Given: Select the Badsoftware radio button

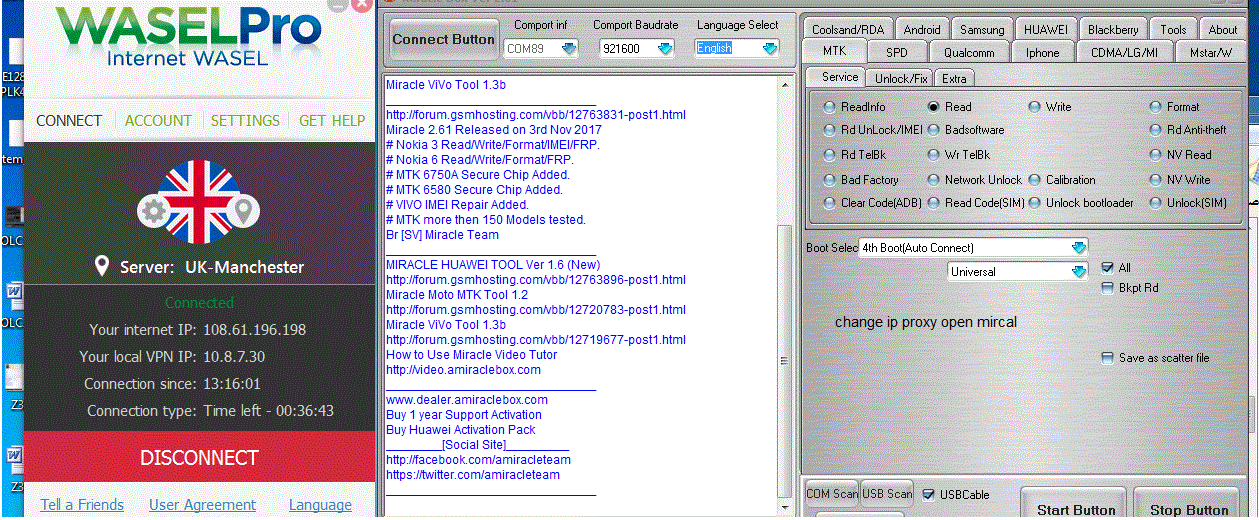Looking at the screenshot, I should pyautogui.click(x=934, y=130).
